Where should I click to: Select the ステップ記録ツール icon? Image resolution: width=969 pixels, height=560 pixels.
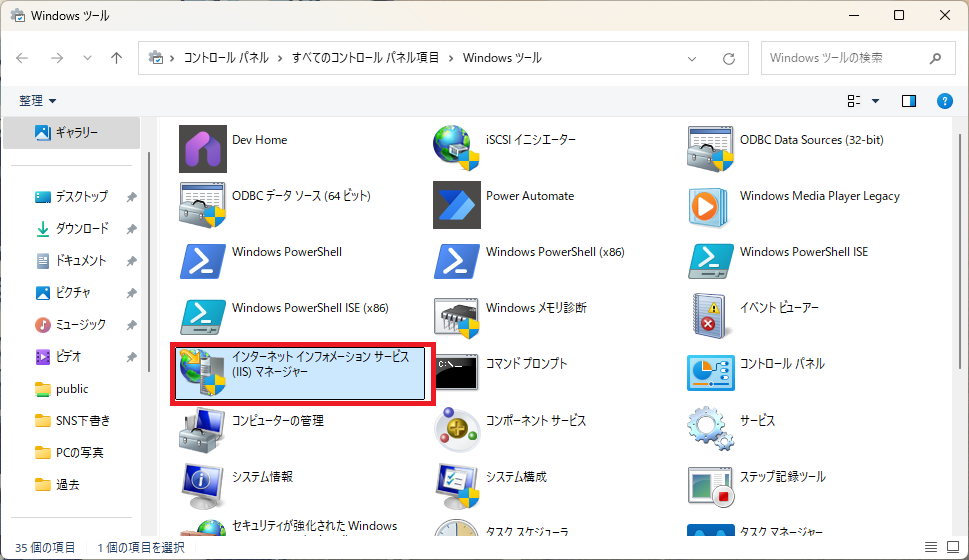(711, 486)
